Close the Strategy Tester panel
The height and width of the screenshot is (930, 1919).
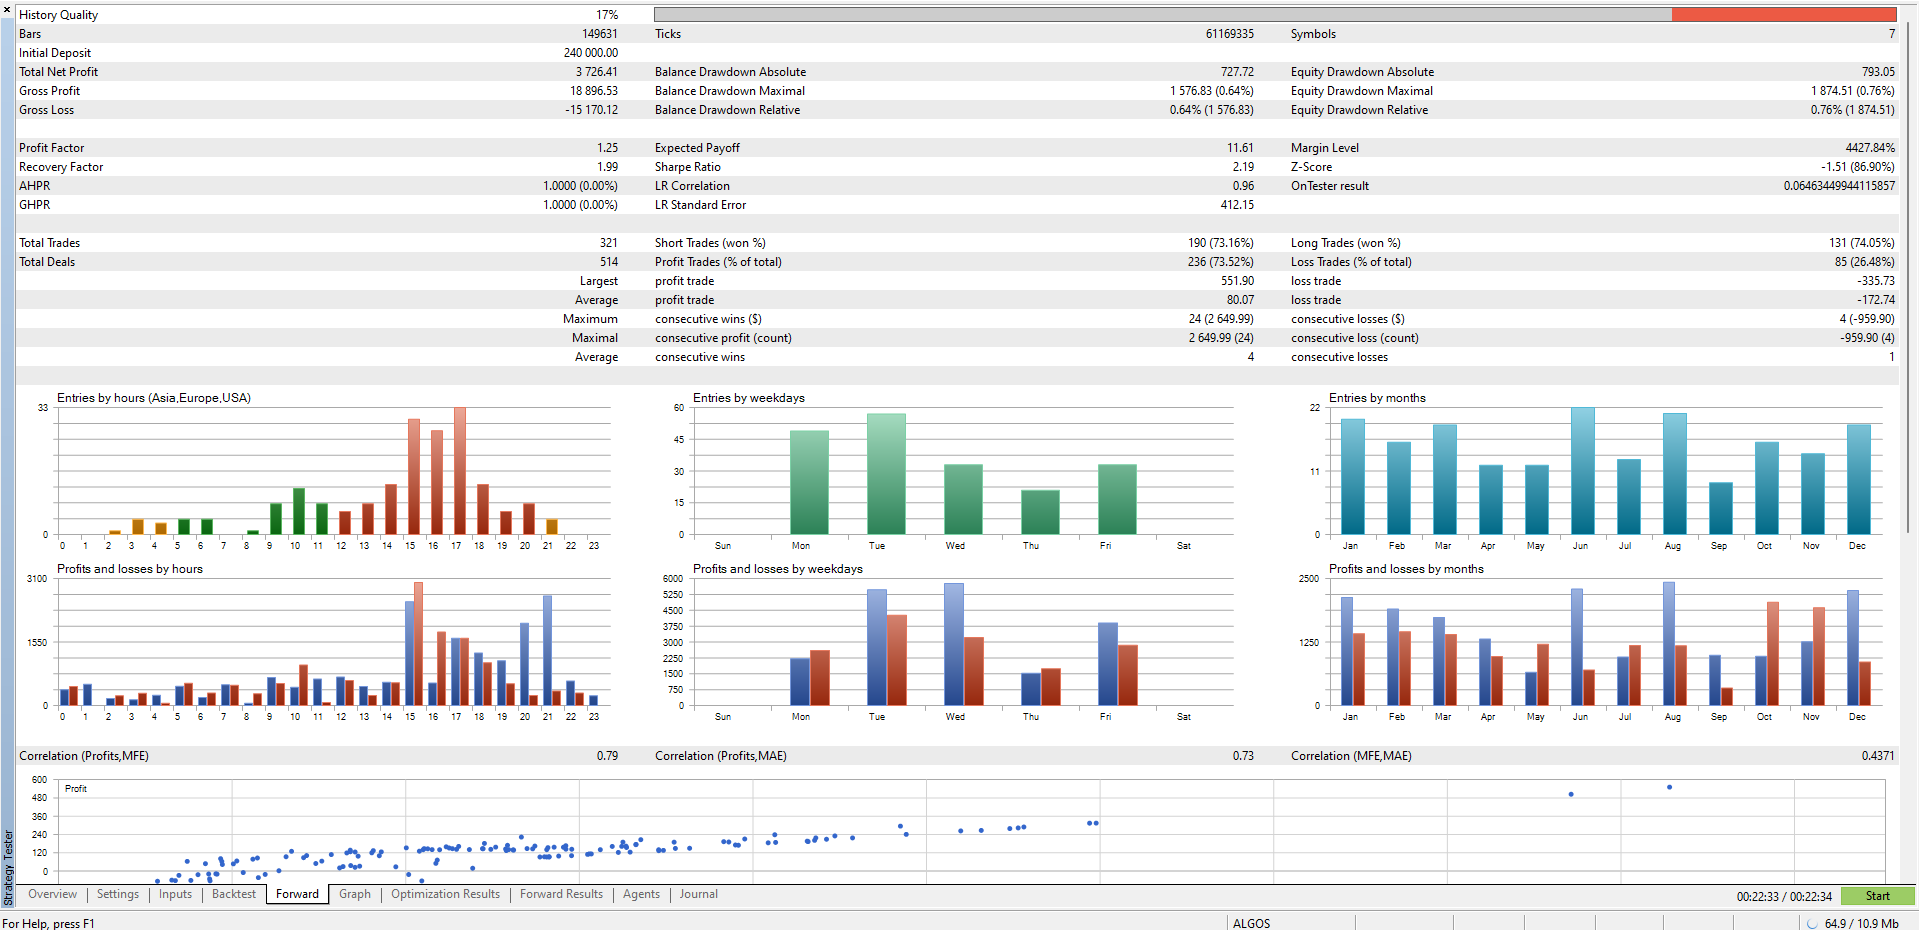pyautogui.click(x=7, y=8)
